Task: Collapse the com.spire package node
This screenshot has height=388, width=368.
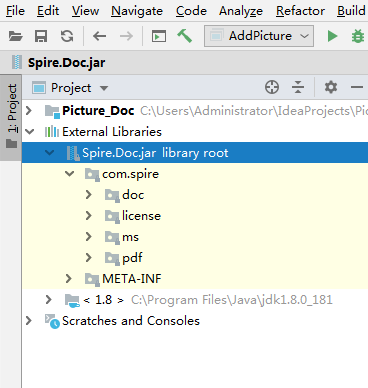Action: click(x=70, y=174)
